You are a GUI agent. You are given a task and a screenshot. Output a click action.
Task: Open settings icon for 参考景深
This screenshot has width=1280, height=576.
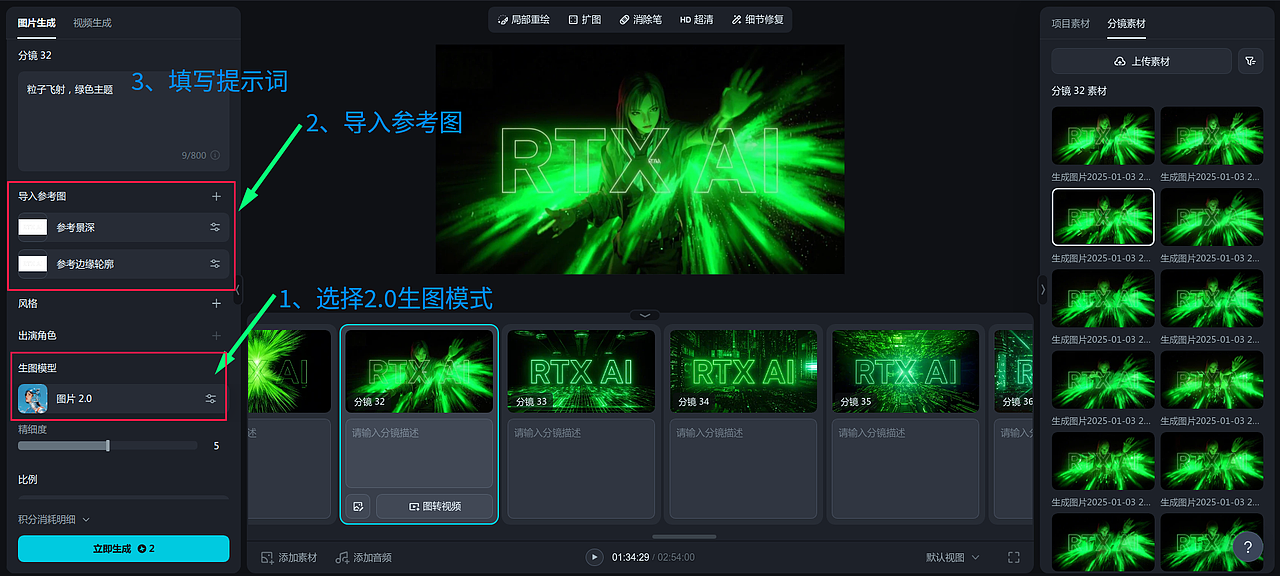215,227
